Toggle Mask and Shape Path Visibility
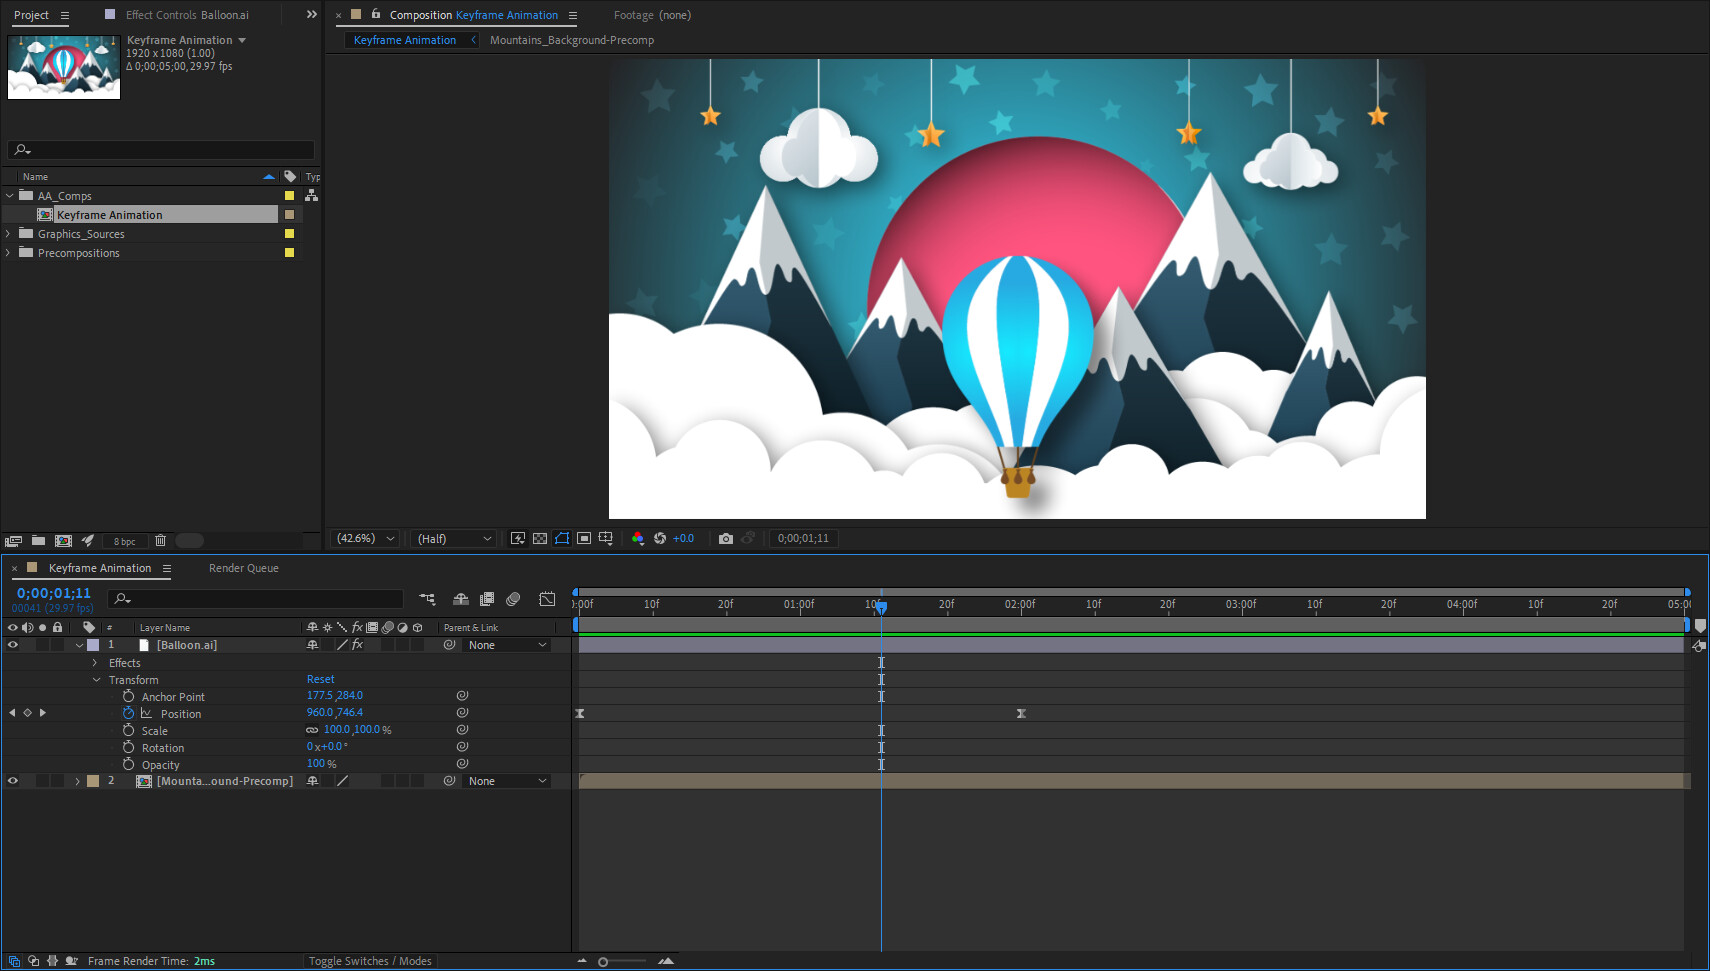Screen dimensions: 1710x971 click(x=562, y=538)
